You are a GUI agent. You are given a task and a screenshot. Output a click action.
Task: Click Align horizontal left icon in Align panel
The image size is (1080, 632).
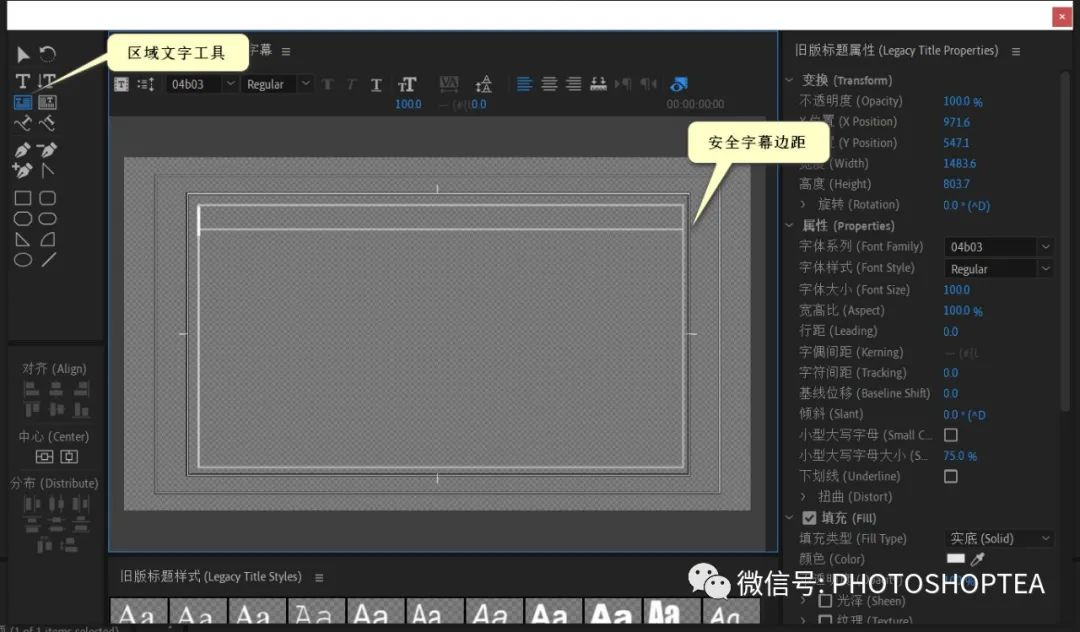point(32,390)
